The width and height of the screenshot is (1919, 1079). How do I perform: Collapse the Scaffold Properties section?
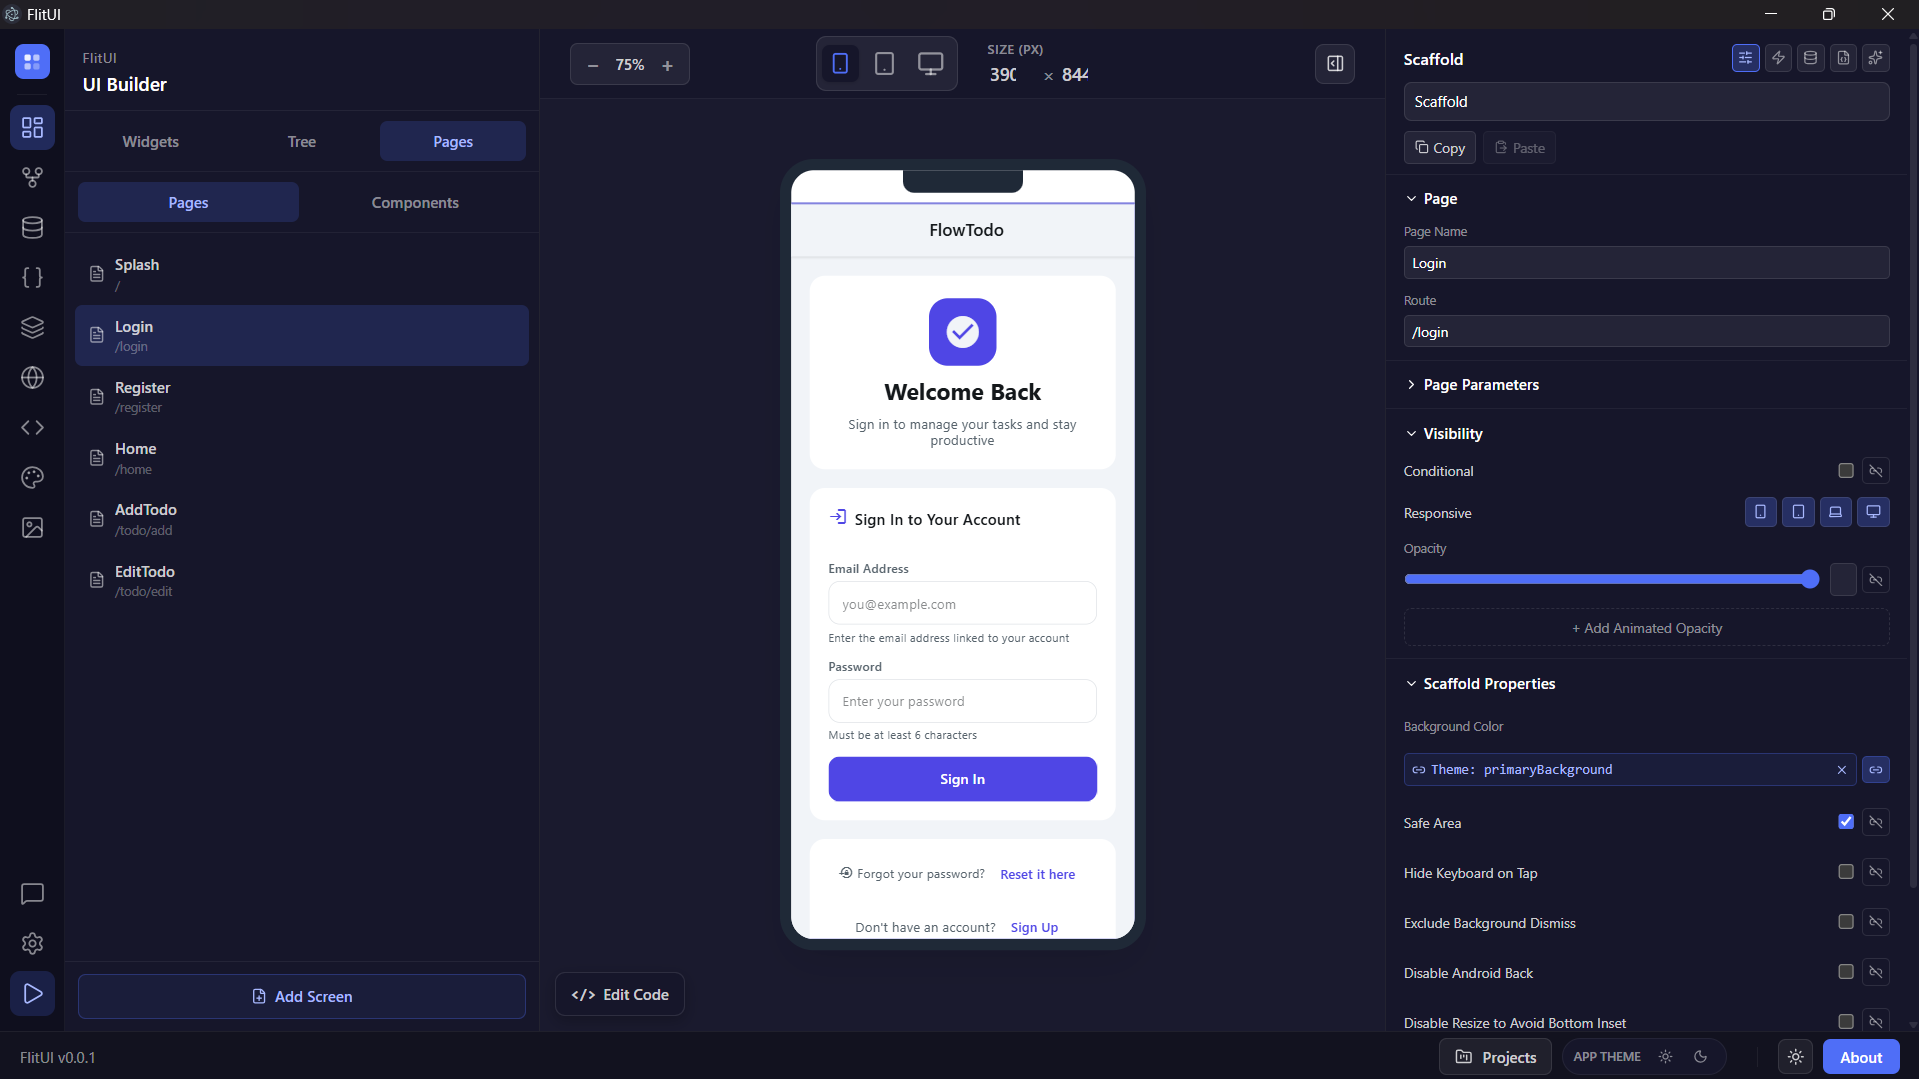(x=1480, y=684)
